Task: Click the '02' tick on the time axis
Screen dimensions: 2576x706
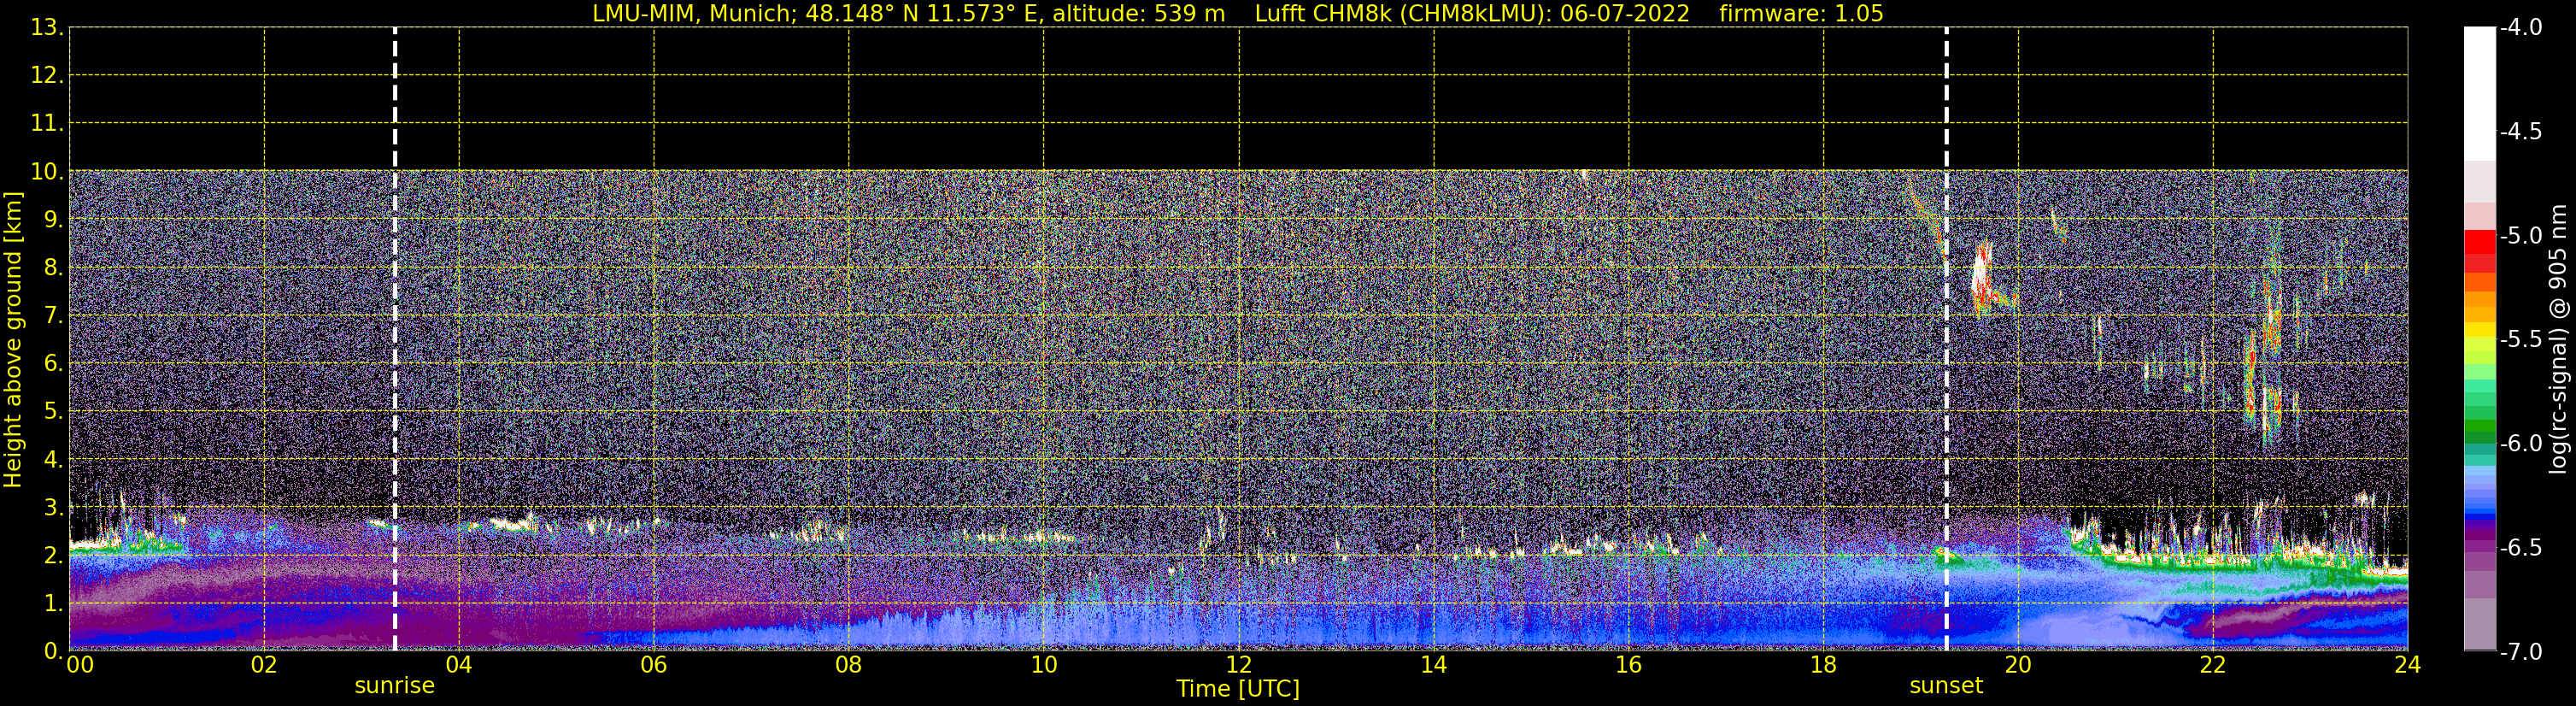Action: [x=264, y=665]
